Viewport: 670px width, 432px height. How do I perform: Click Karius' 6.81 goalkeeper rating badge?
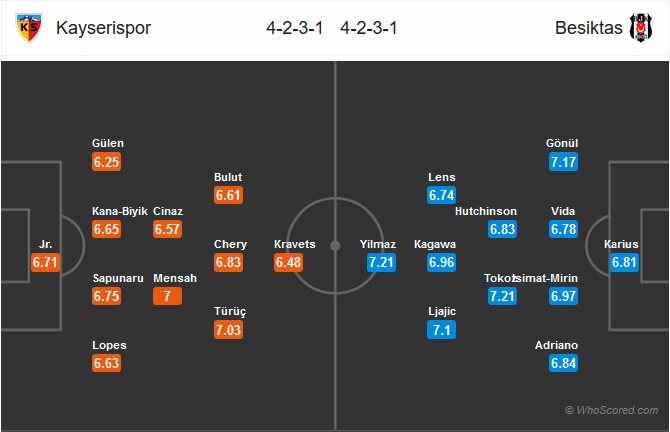coord(624,262)
